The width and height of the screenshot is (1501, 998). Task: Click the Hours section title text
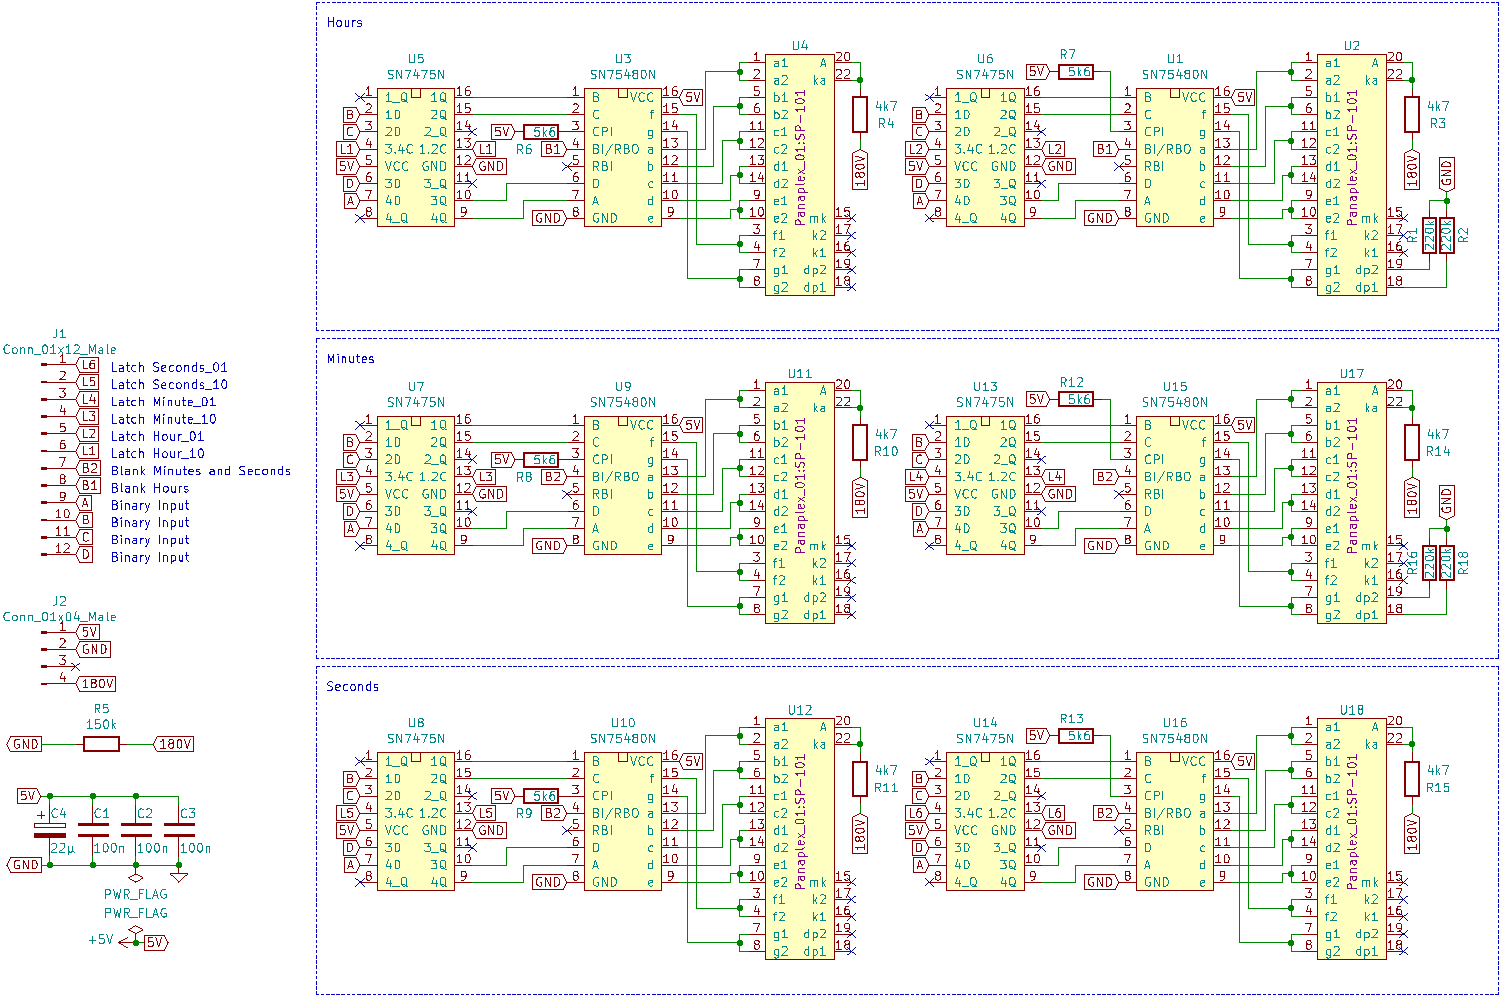[x=345, y=22]
